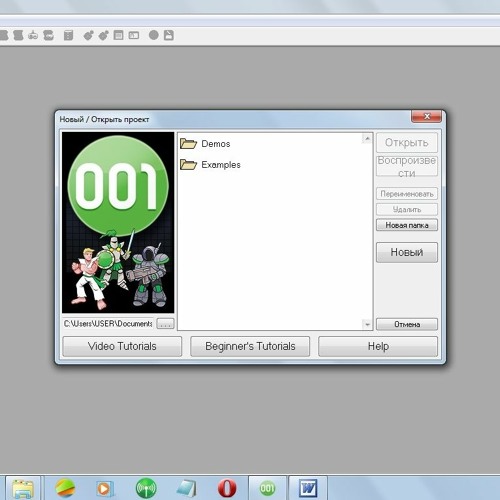Viewport: 500px width, 500px height.
Task: Select the Examples folder
Action: [x=210, y=165]
